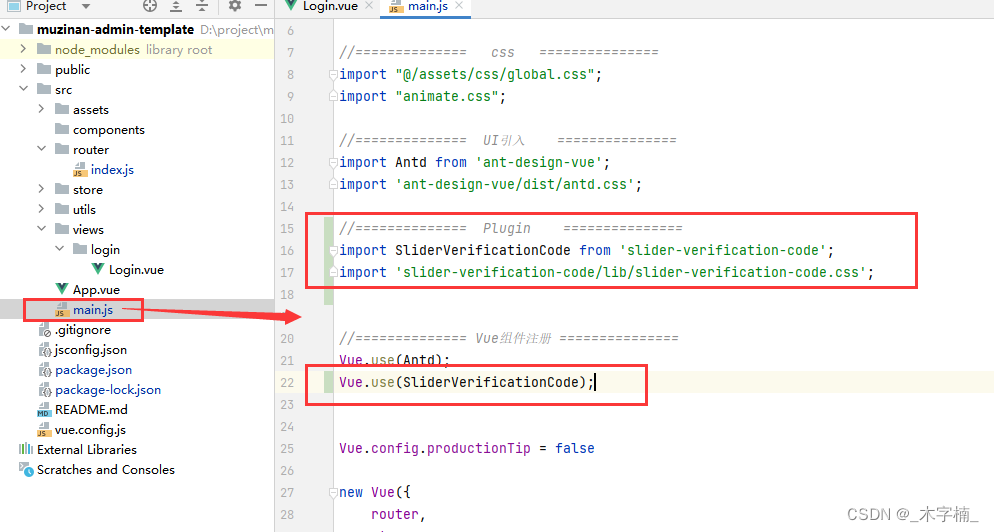Screen dimensions: 994x532
Task: Click the store folder icon
Action: coord(62,189)
